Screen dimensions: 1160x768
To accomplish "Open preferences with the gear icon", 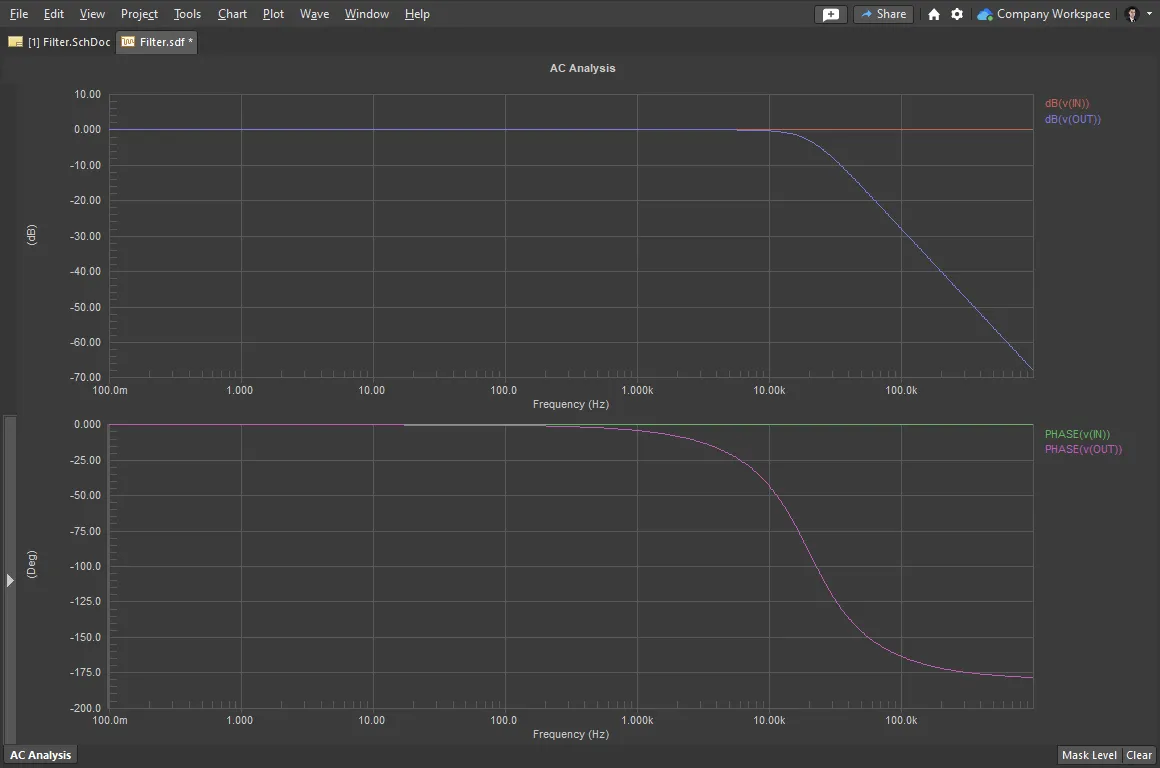I will [x=957, y=14].
